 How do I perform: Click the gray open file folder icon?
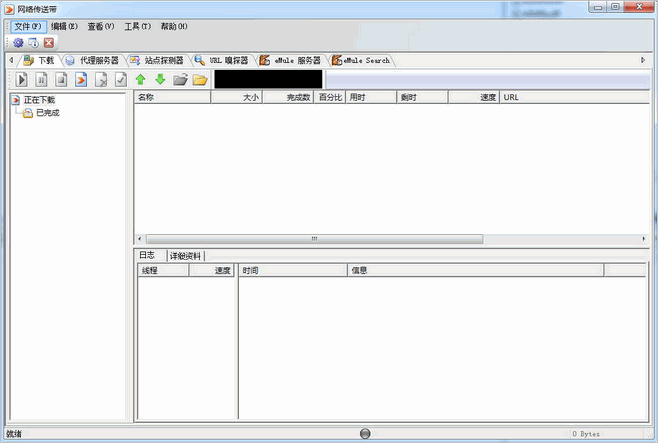(x=180, y=79)
